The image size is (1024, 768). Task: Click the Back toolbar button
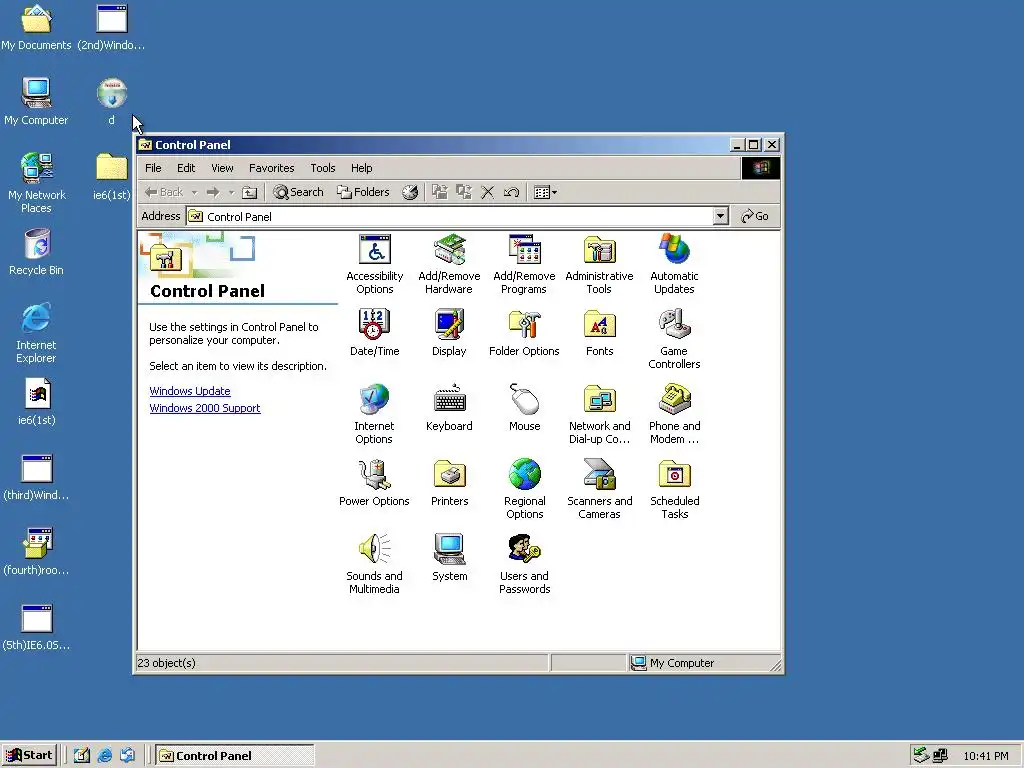click(x=163, y=192)
